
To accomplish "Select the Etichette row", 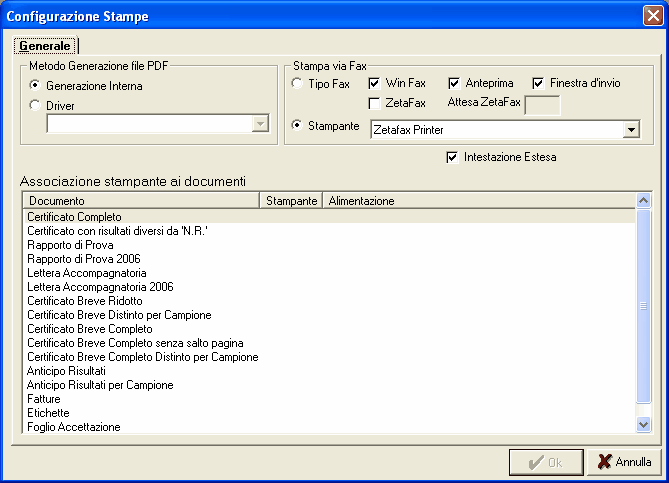I will click(x=330, y=413).
